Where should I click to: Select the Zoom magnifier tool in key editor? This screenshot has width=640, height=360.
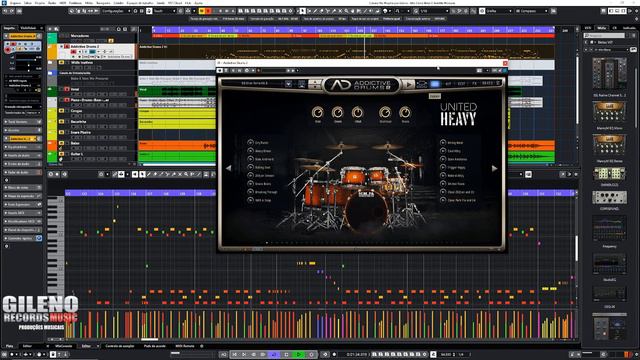(x=186, y=174)
